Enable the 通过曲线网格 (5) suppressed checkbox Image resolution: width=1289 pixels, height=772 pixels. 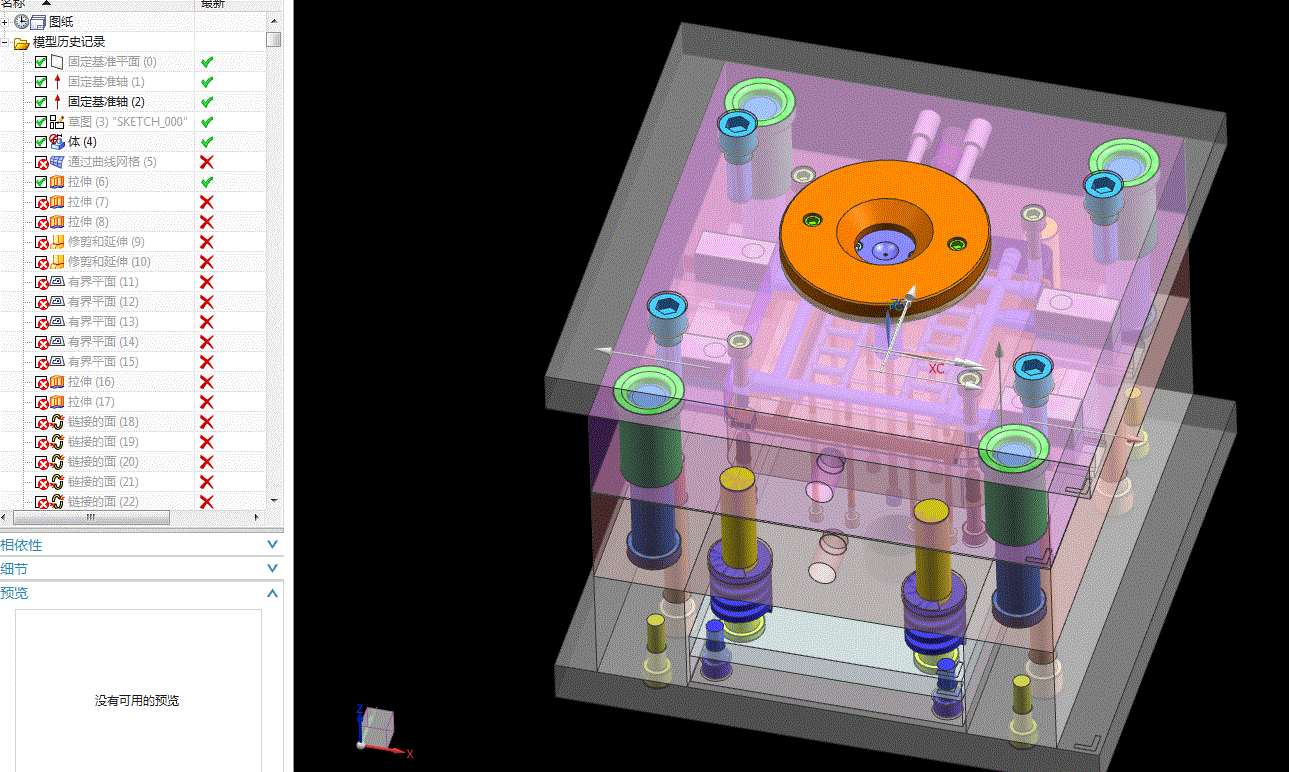[41, 162]
